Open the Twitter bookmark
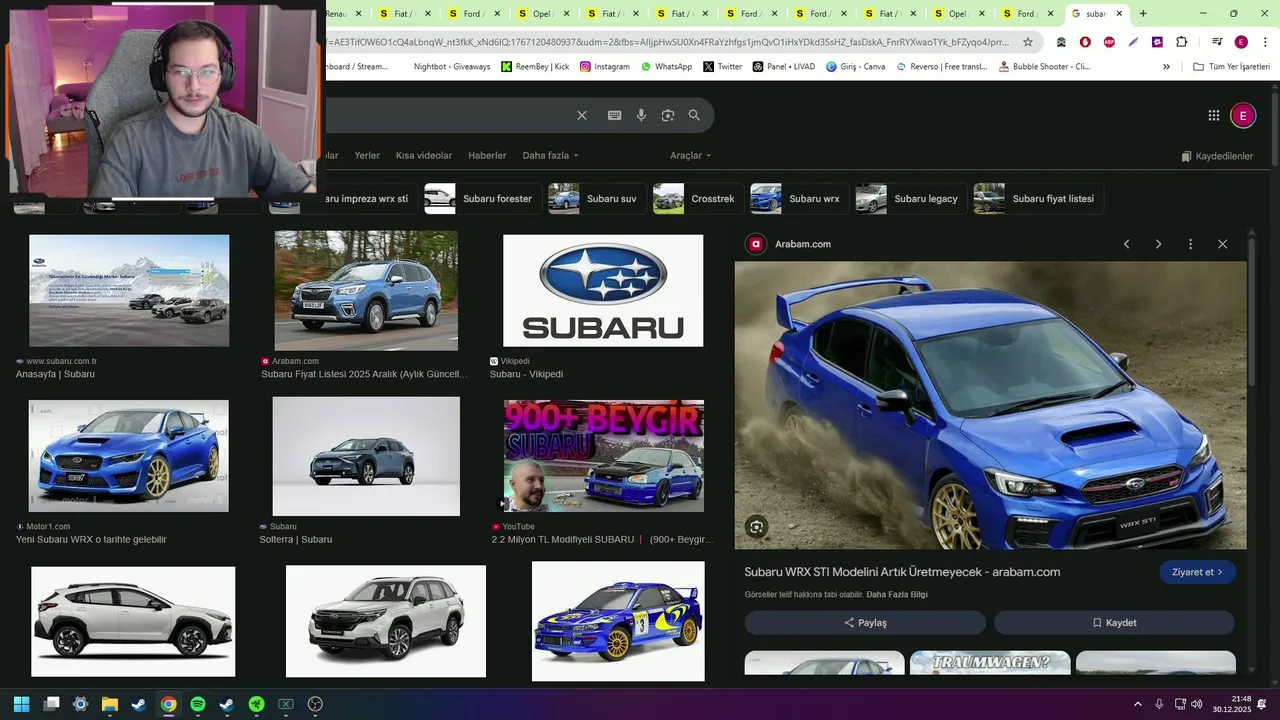This screenshot has width=1280, height=720. pos(723,67)
